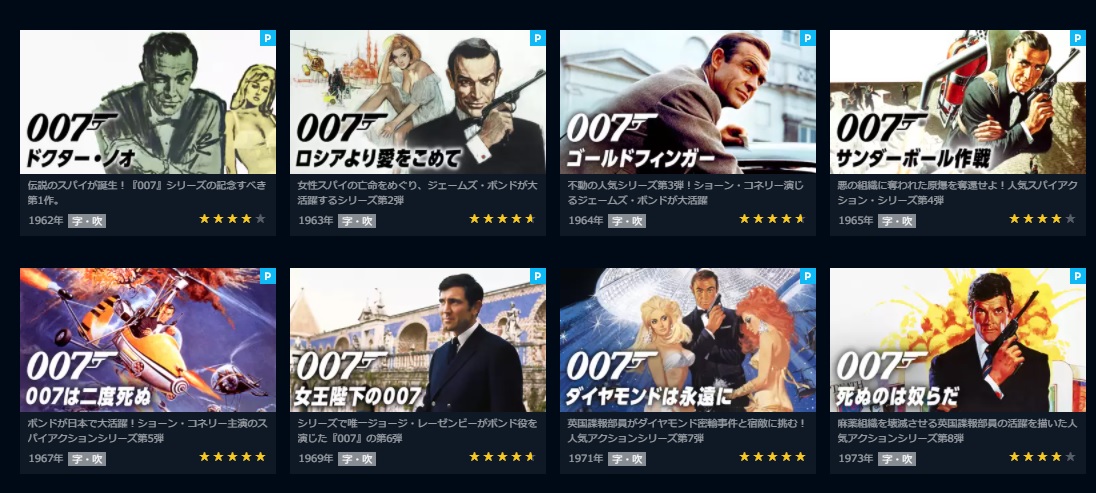
Task: Open the ドクター・ノオ movie poster
Action: tap(147, 102)
